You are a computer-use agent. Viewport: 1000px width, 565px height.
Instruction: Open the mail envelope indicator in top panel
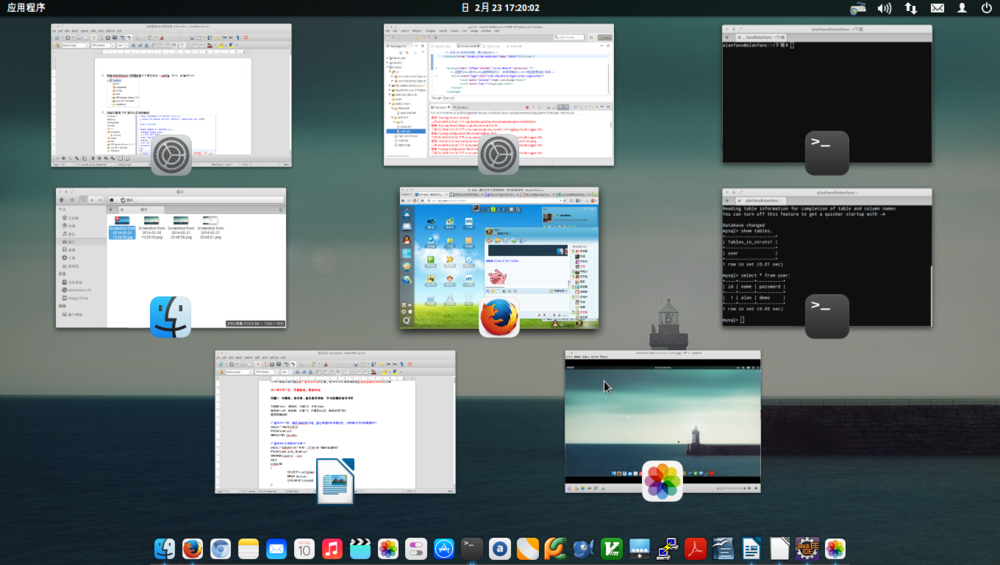(x=937, y=8)
